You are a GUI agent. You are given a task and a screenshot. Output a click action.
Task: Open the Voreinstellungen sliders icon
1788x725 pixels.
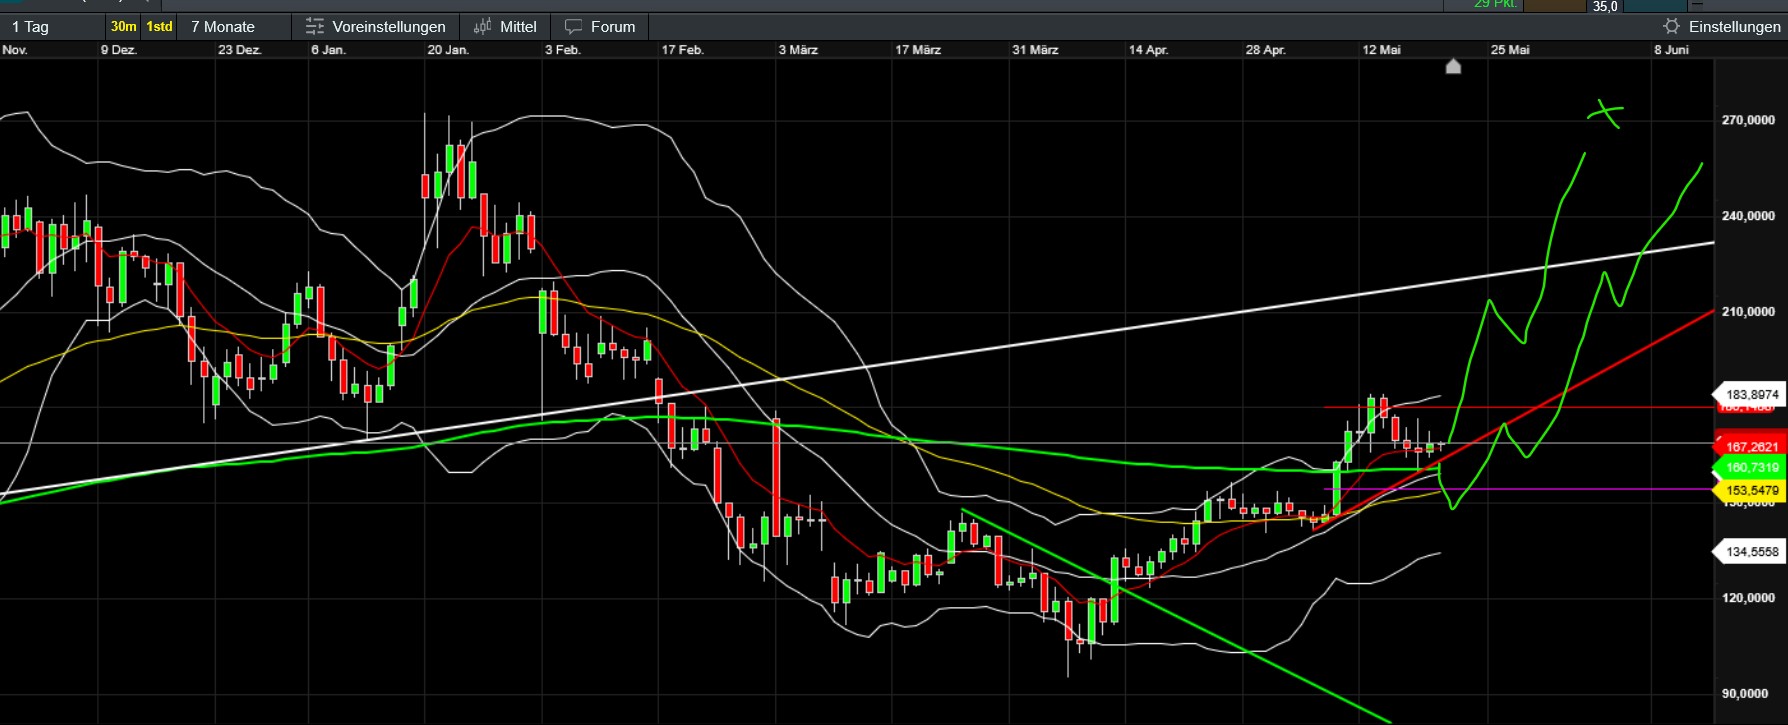pos(315,27)
